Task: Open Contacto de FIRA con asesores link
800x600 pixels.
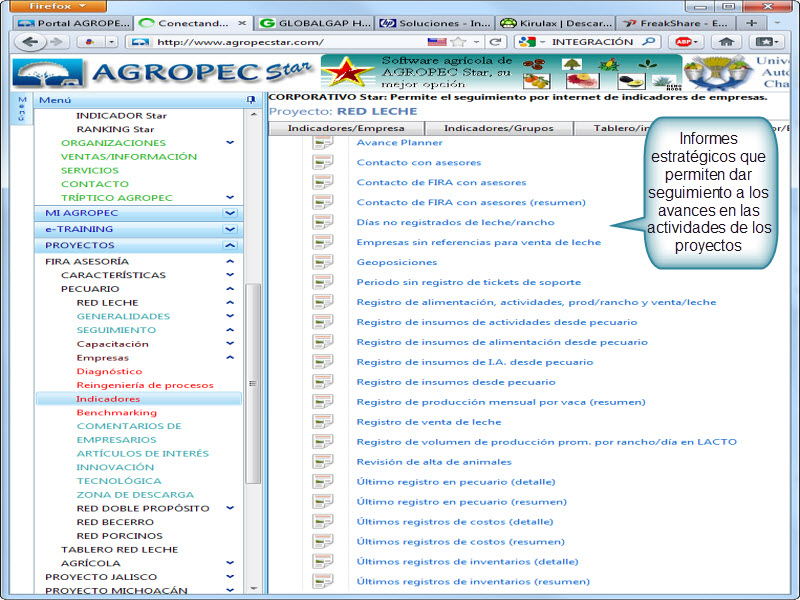Action: (x=441, y=183)
